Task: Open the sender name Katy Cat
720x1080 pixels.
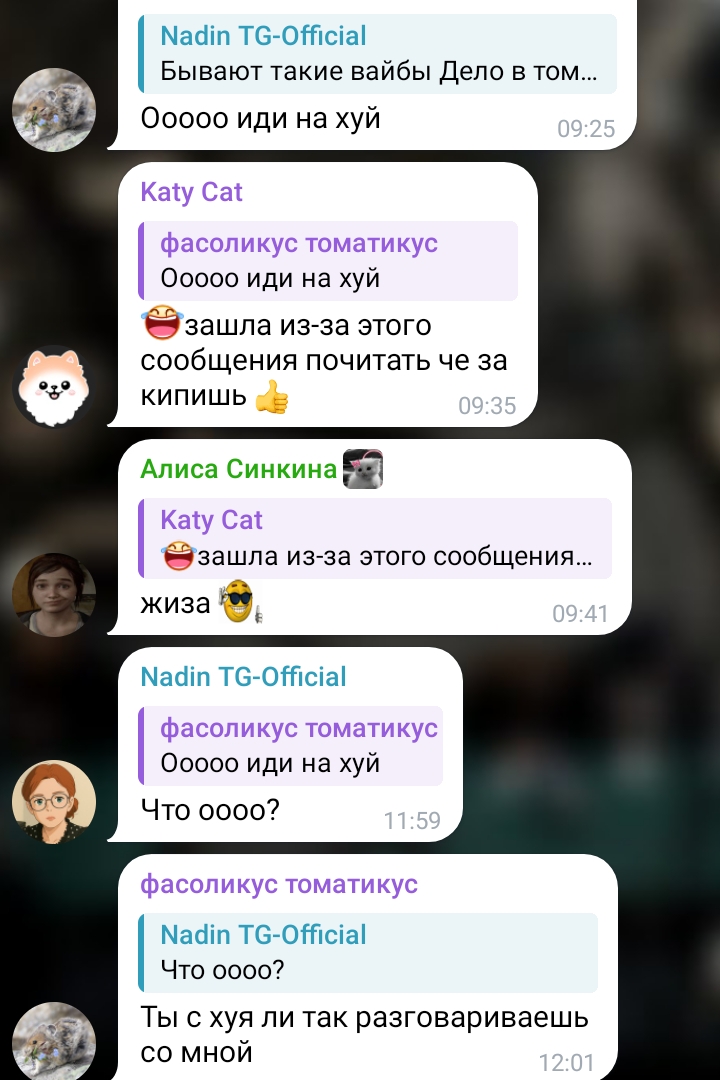Action: tap(192, 191)
